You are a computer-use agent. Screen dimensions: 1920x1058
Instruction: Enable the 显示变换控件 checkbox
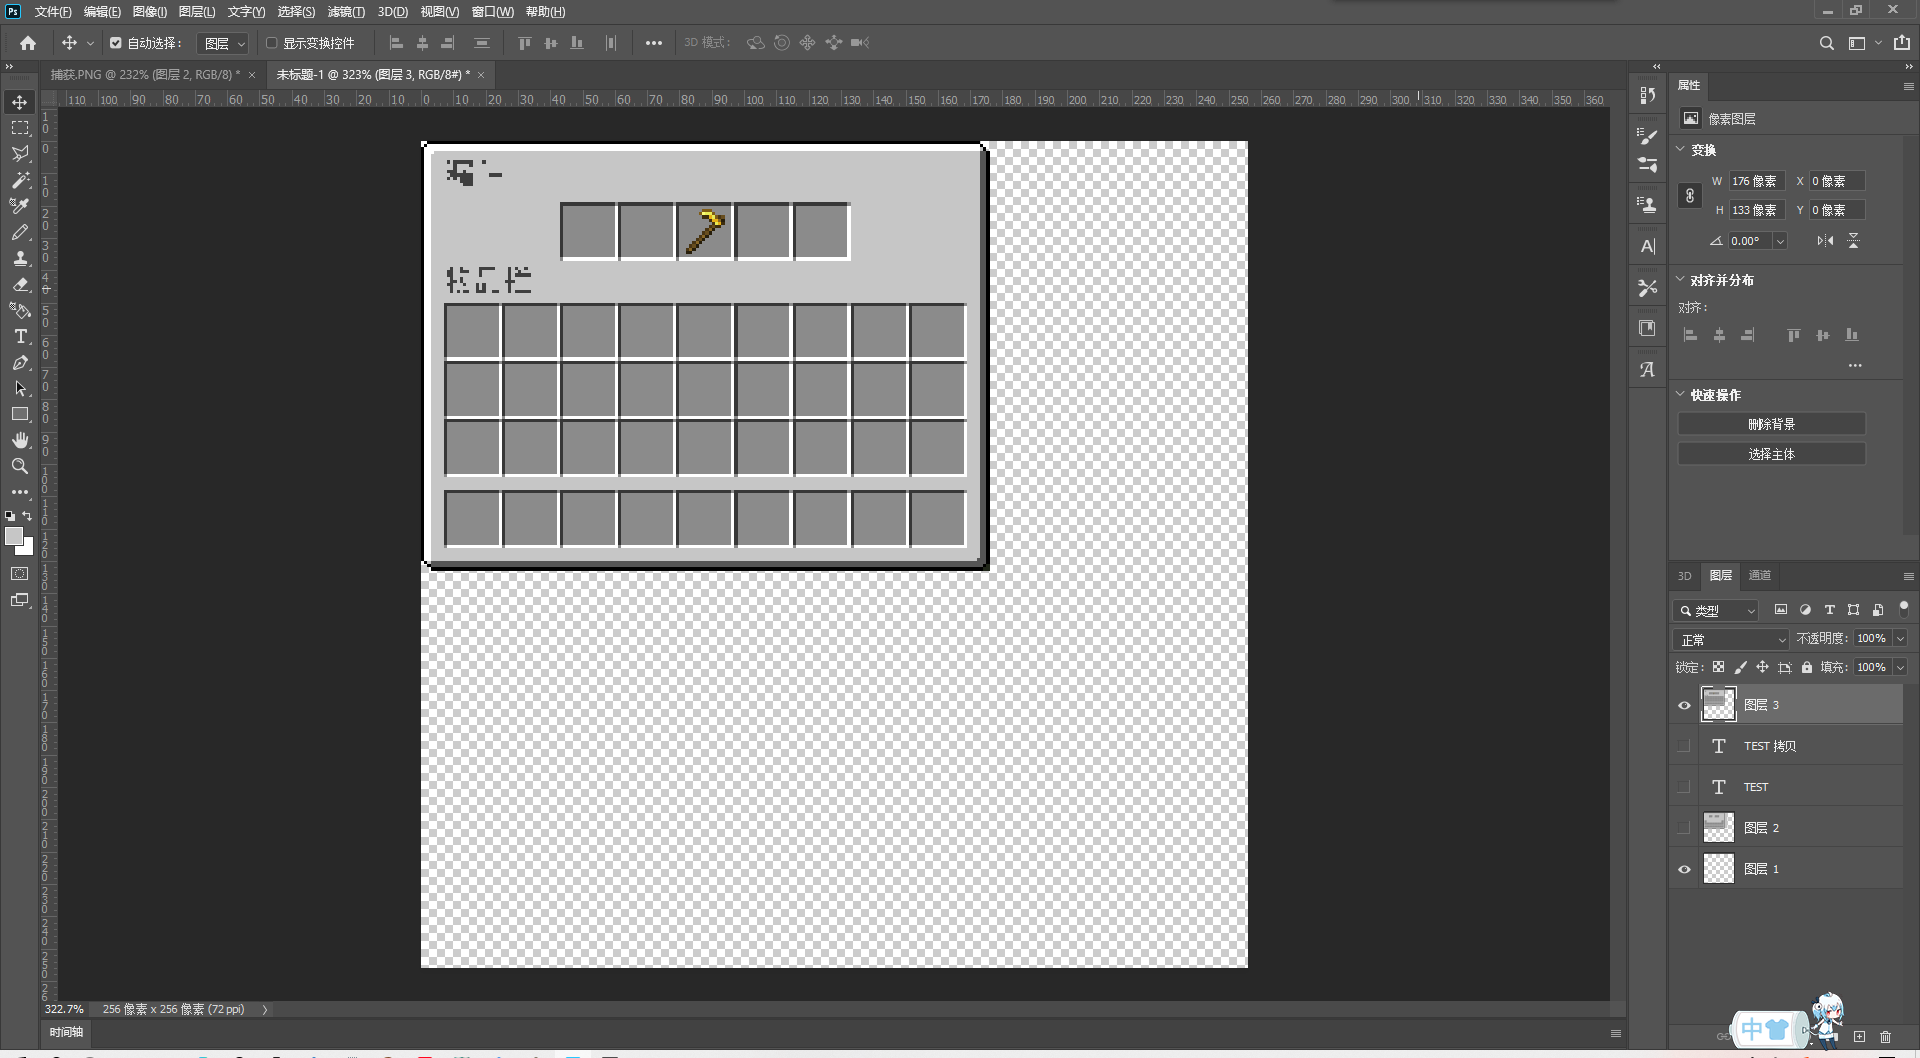tap(271, 43)
